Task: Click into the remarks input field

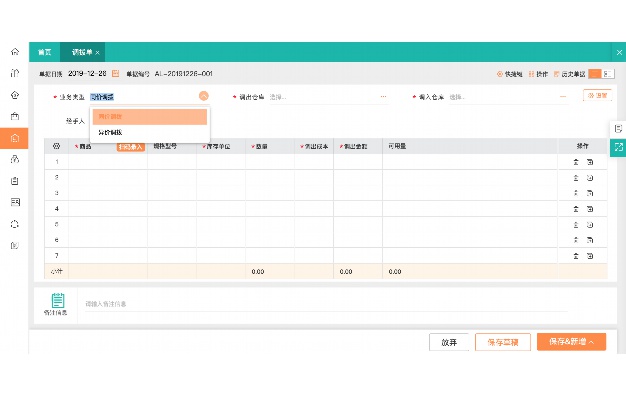Action: pos(326,304)
